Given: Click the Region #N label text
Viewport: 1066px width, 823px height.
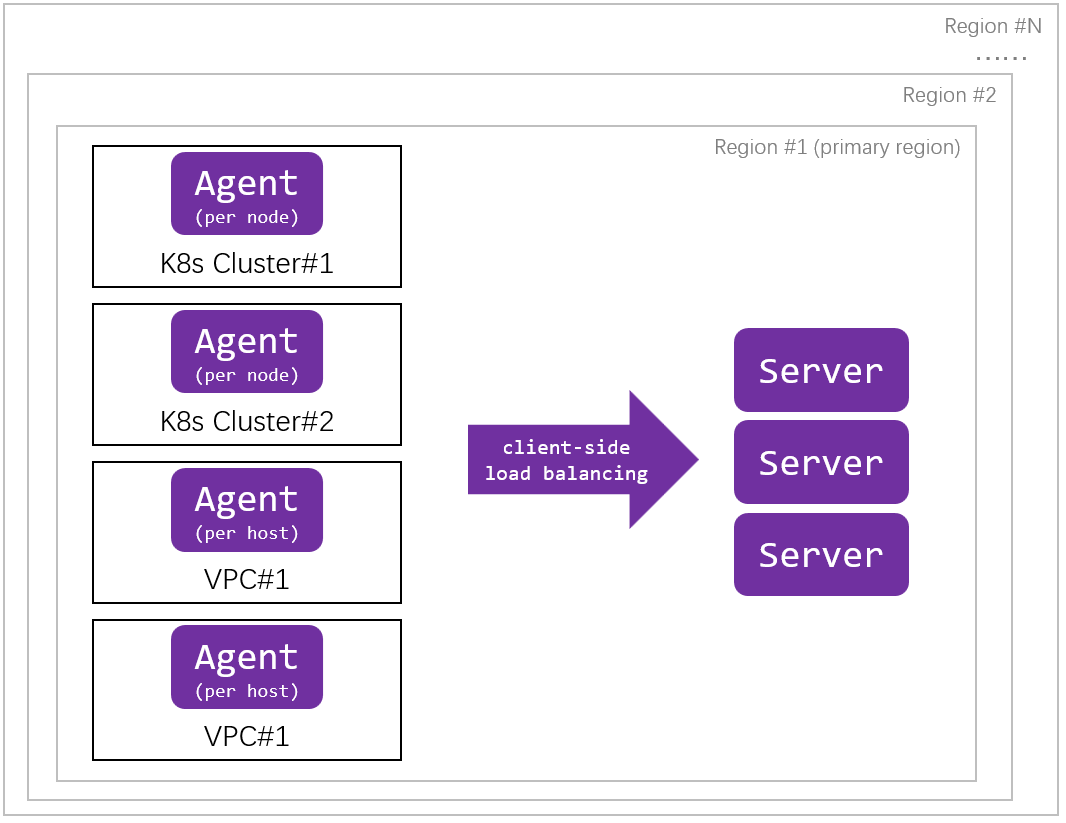Looking at the screenshot, I should pos(993,26).
